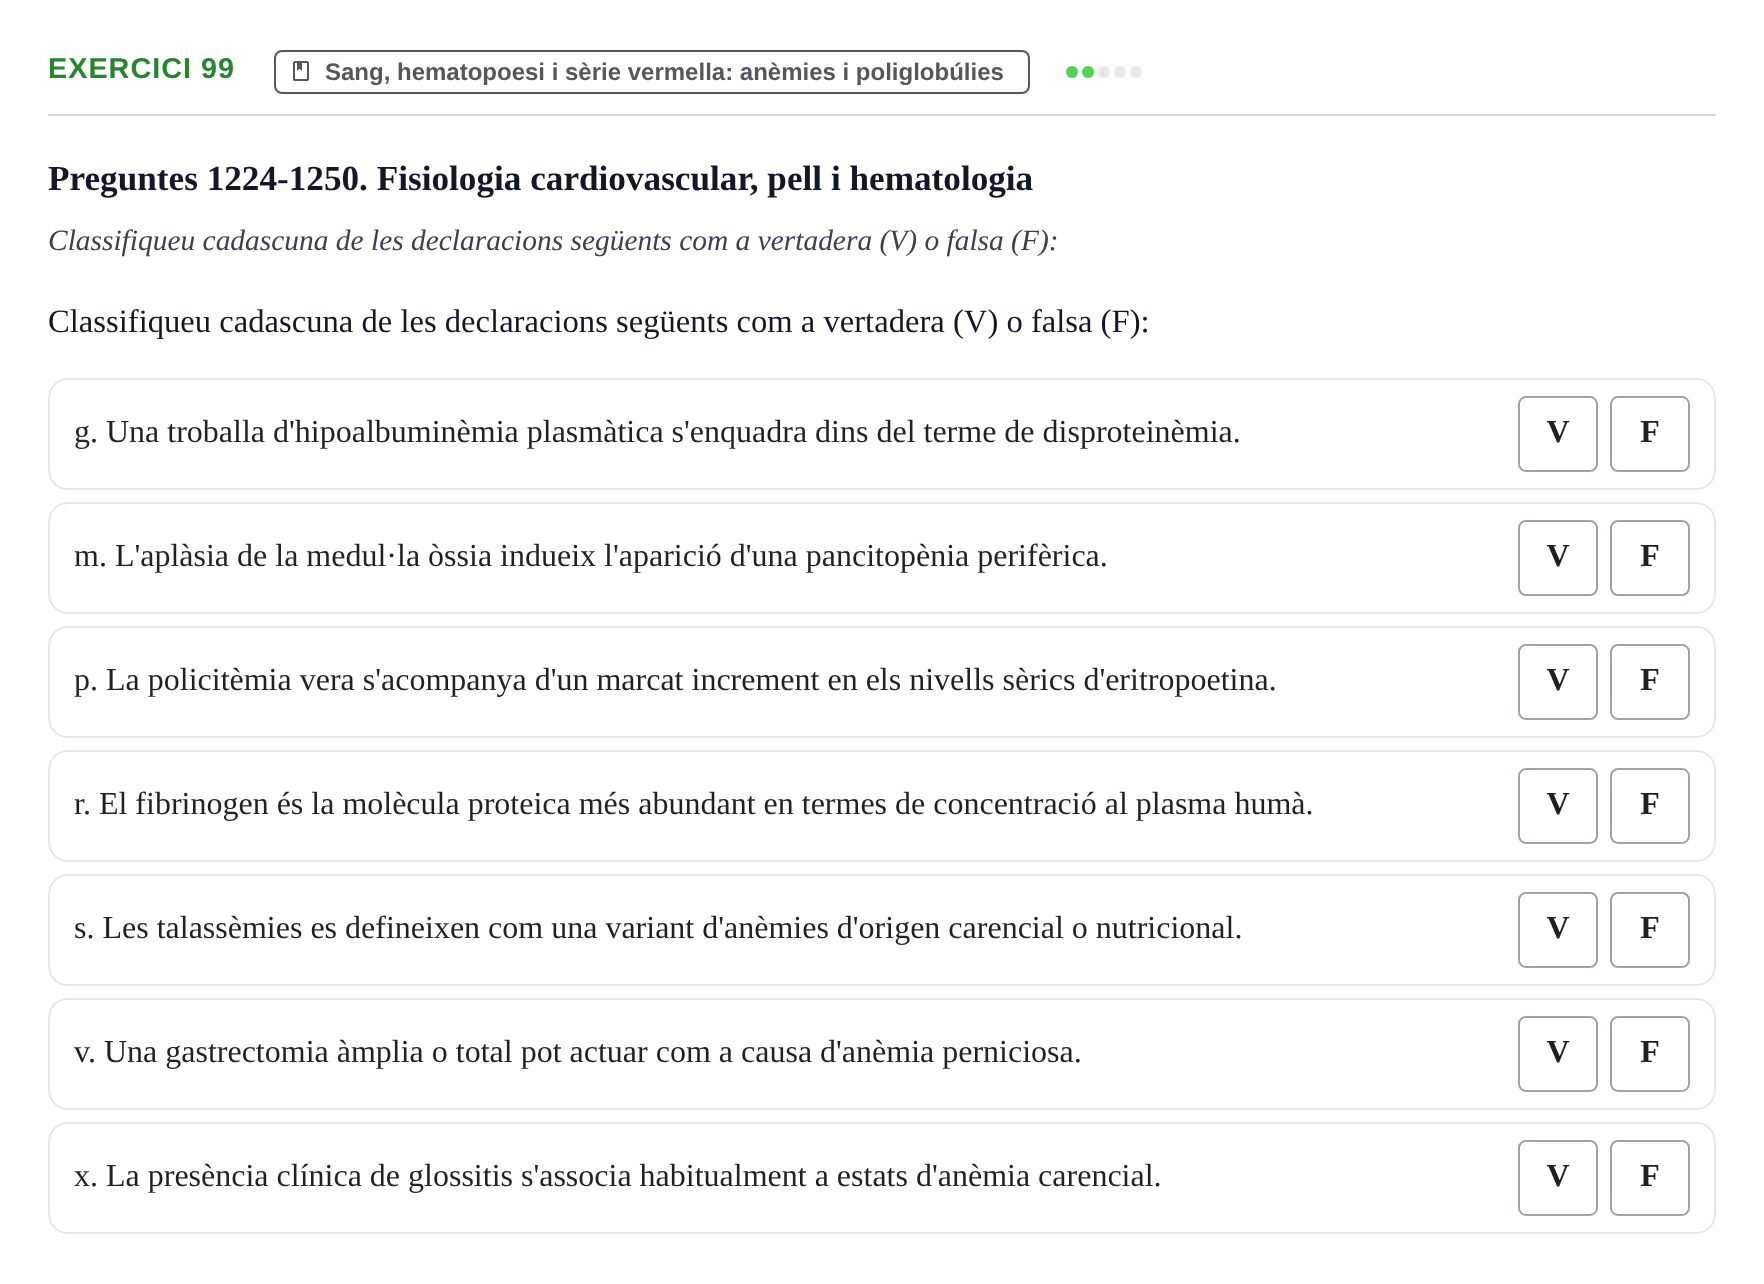The width and height of the screenshot is (1764, 1284).
Task: Click statement text 'Les talassèmies es defineixen'
Action: pyautogui.click(x=658, y=928)
